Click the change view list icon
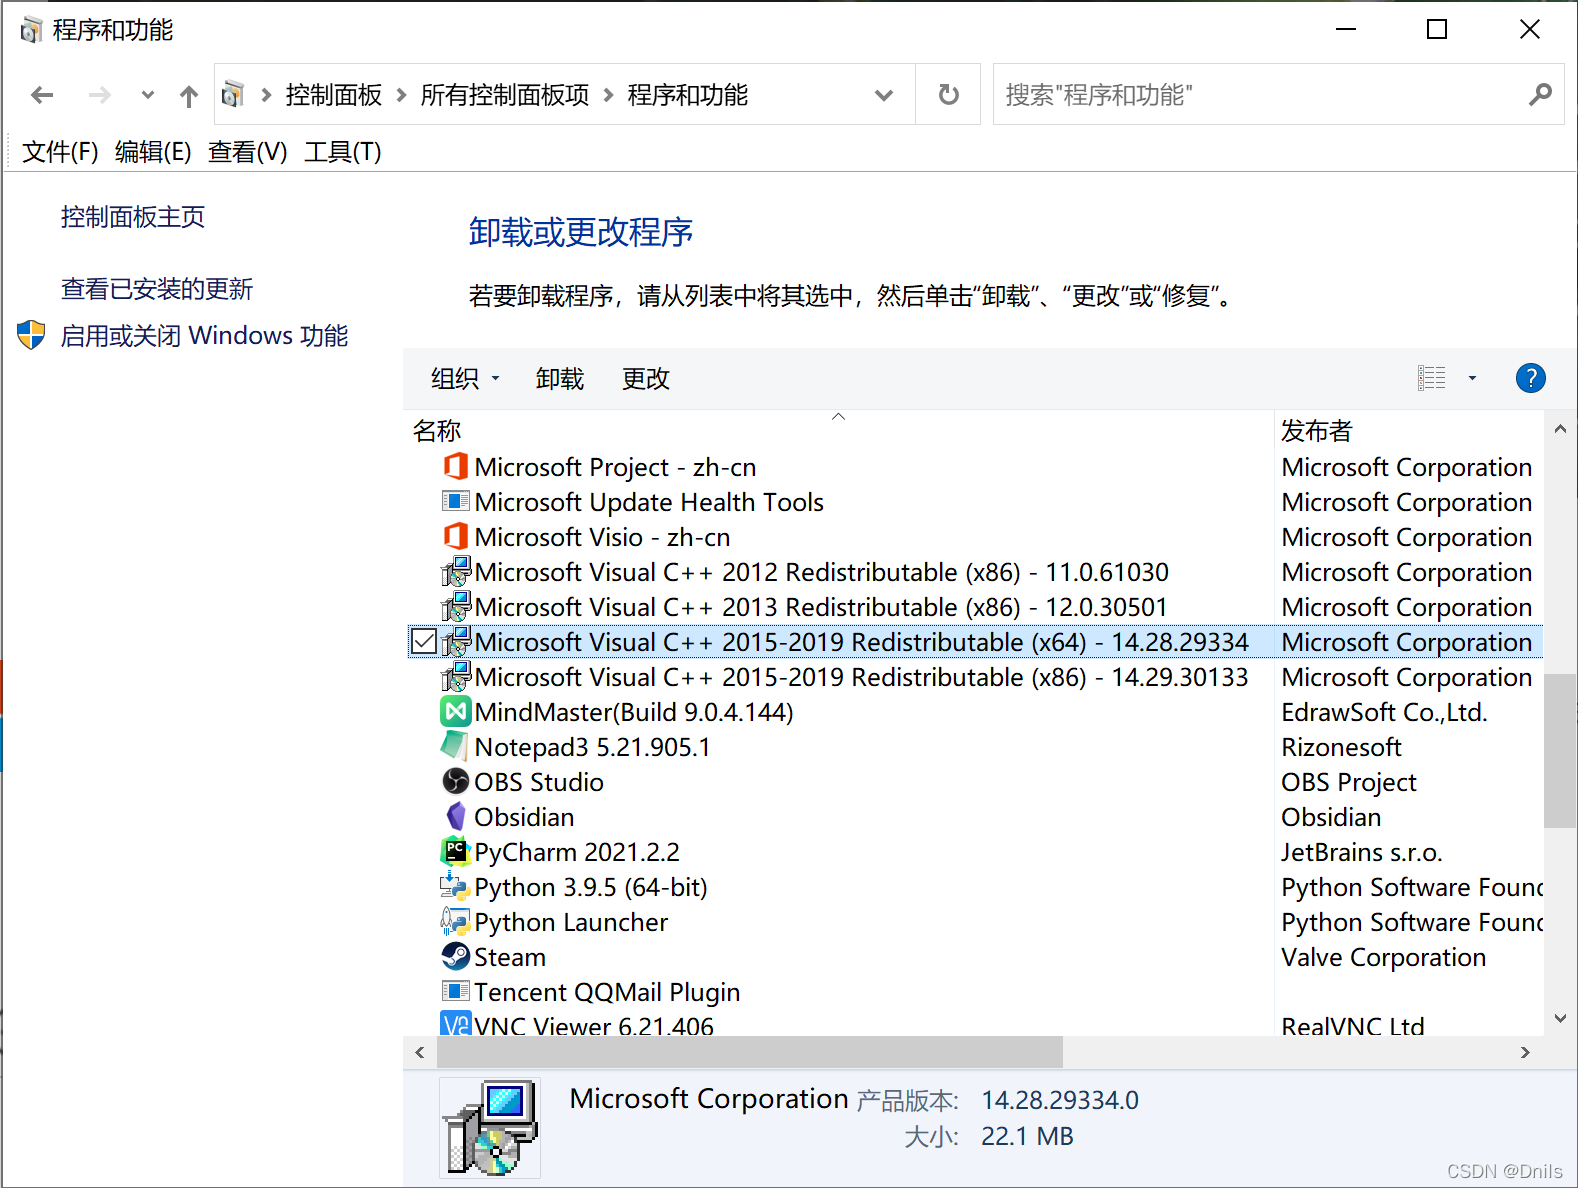The height and width of the screenshot is (1188, 1578). [x=1431, y=378]
